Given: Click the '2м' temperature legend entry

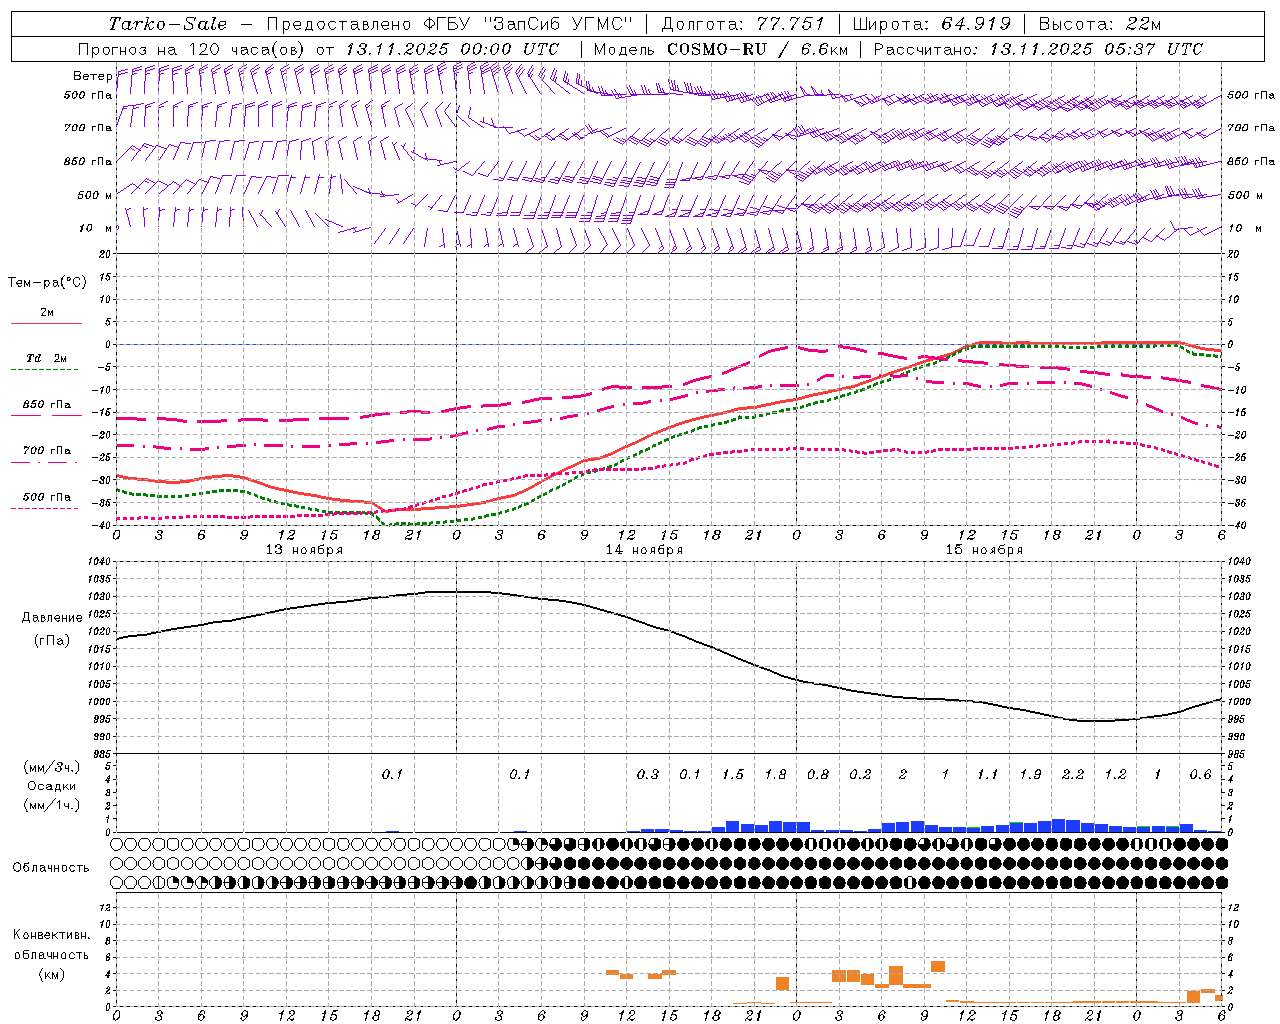Looking at the screenshot, I should (x=47, y=313).
